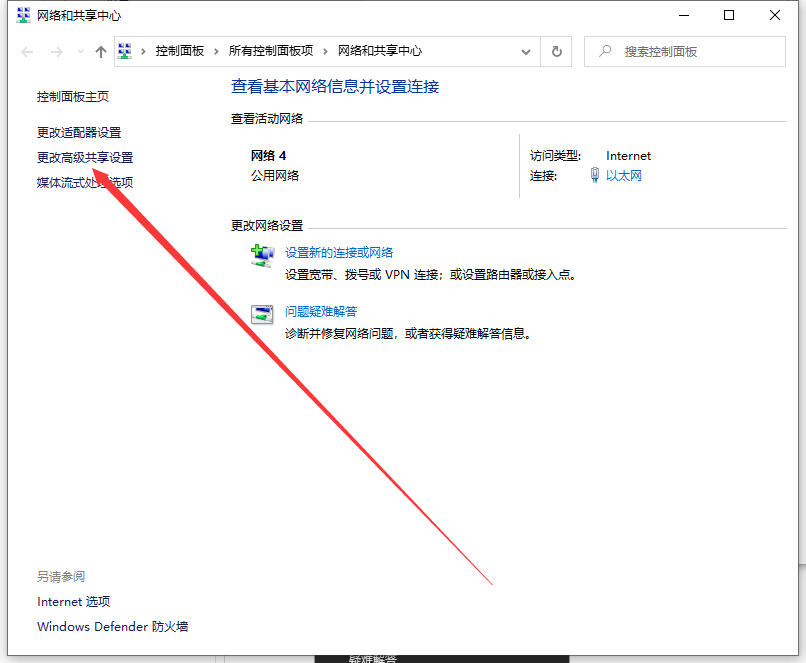Screen dimensions: 806x663
Task: Open Internet 选项 under 另请参阅
Action: [74, 602]
